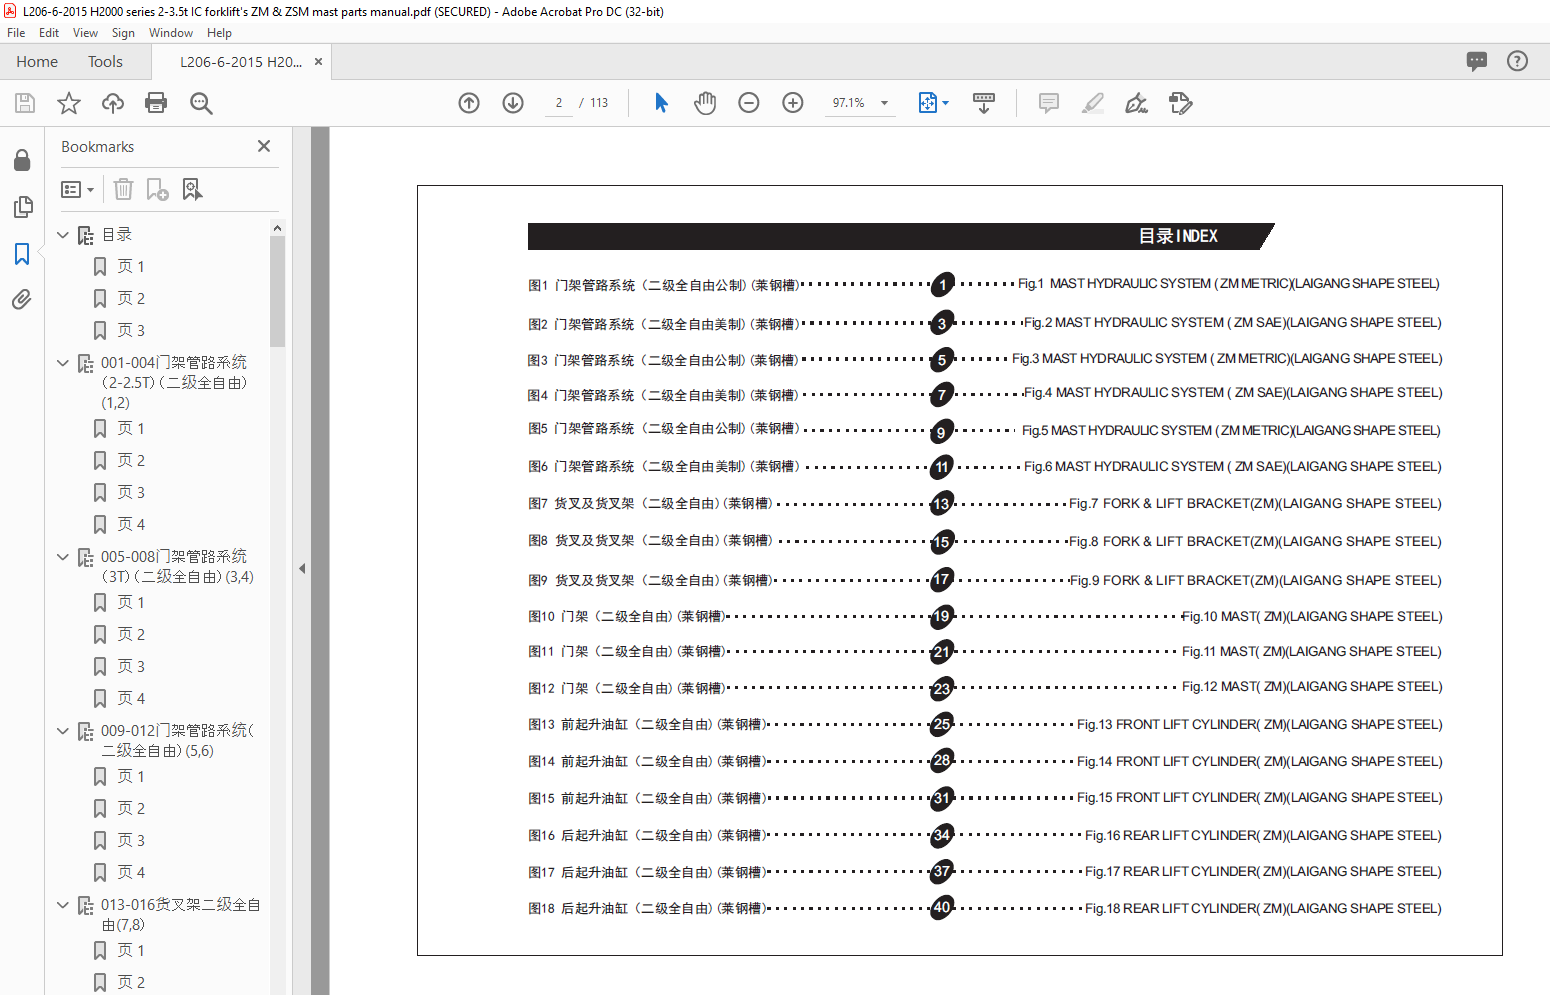Go to previous page arrow

[469, 103]
